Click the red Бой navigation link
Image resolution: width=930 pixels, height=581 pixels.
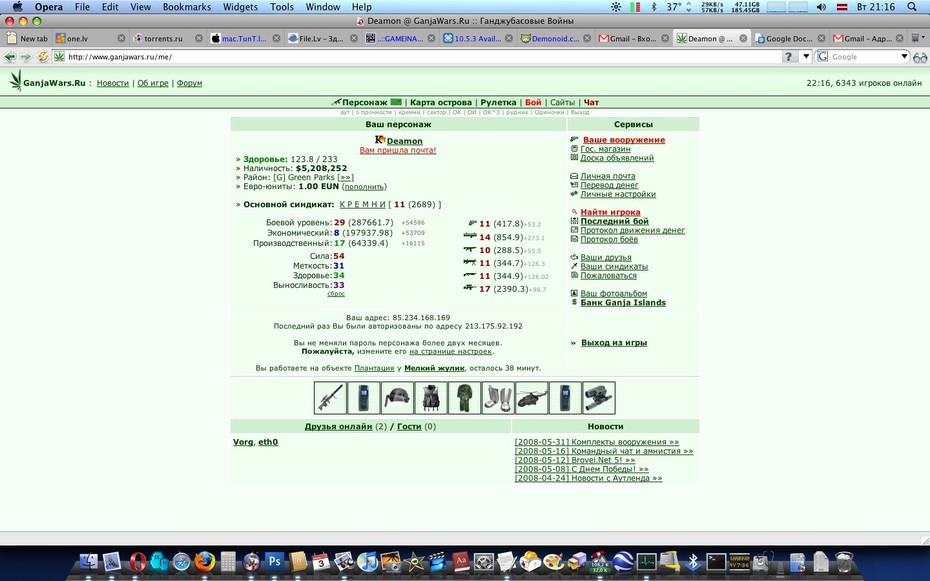(533, 103)
